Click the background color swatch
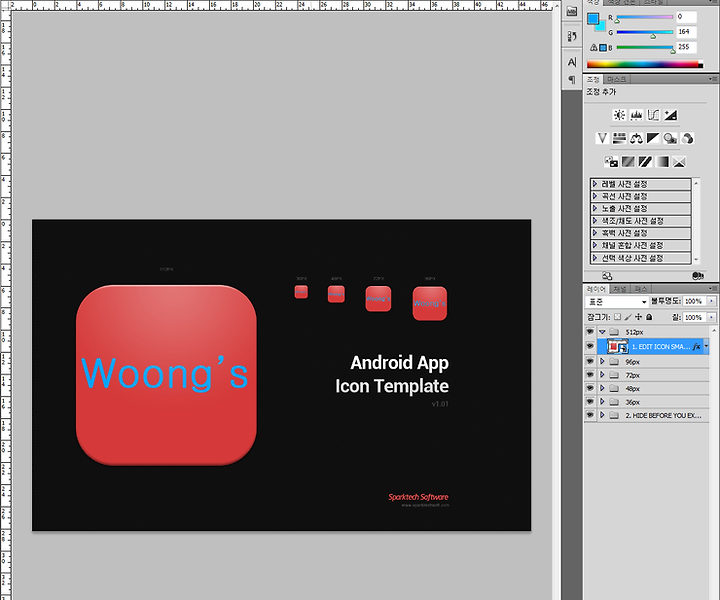The width and height of the screenshot is (720, 600). click(x=602, y=27)
